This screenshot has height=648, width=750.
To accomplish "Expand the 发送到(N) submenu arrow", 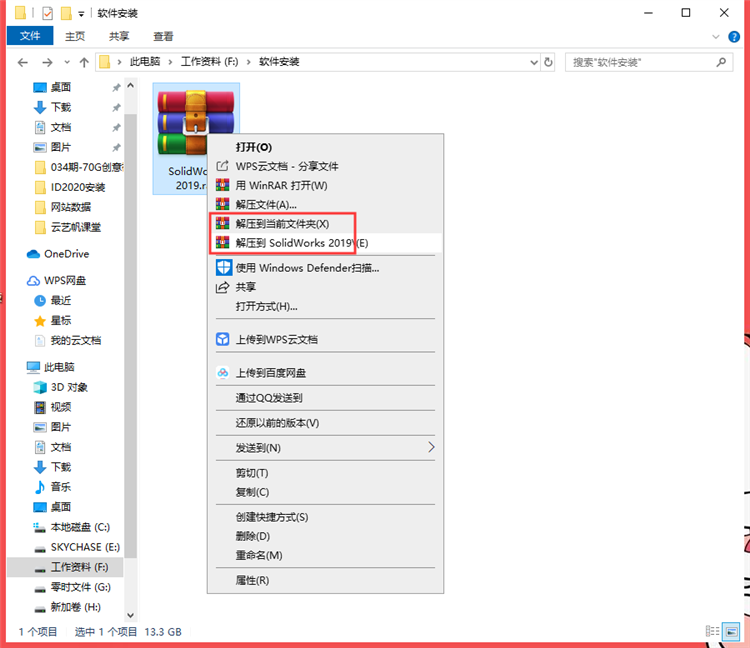I will [x=431, y=447].
